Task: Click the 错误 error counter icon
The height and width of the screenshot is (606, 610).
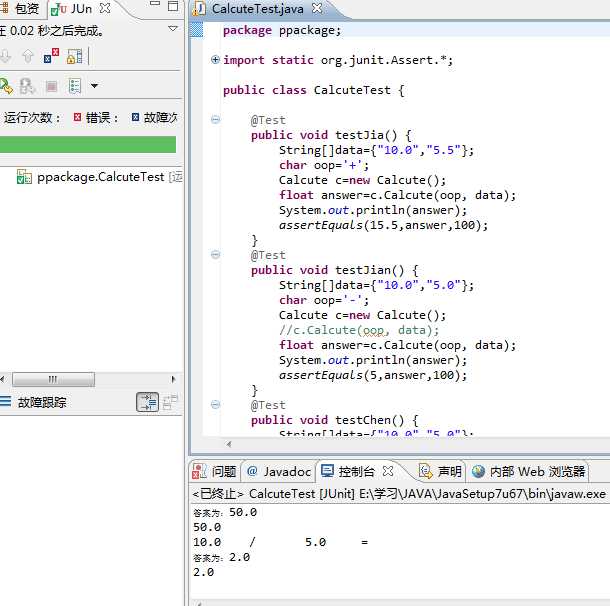Action: (x=77, y=117)
